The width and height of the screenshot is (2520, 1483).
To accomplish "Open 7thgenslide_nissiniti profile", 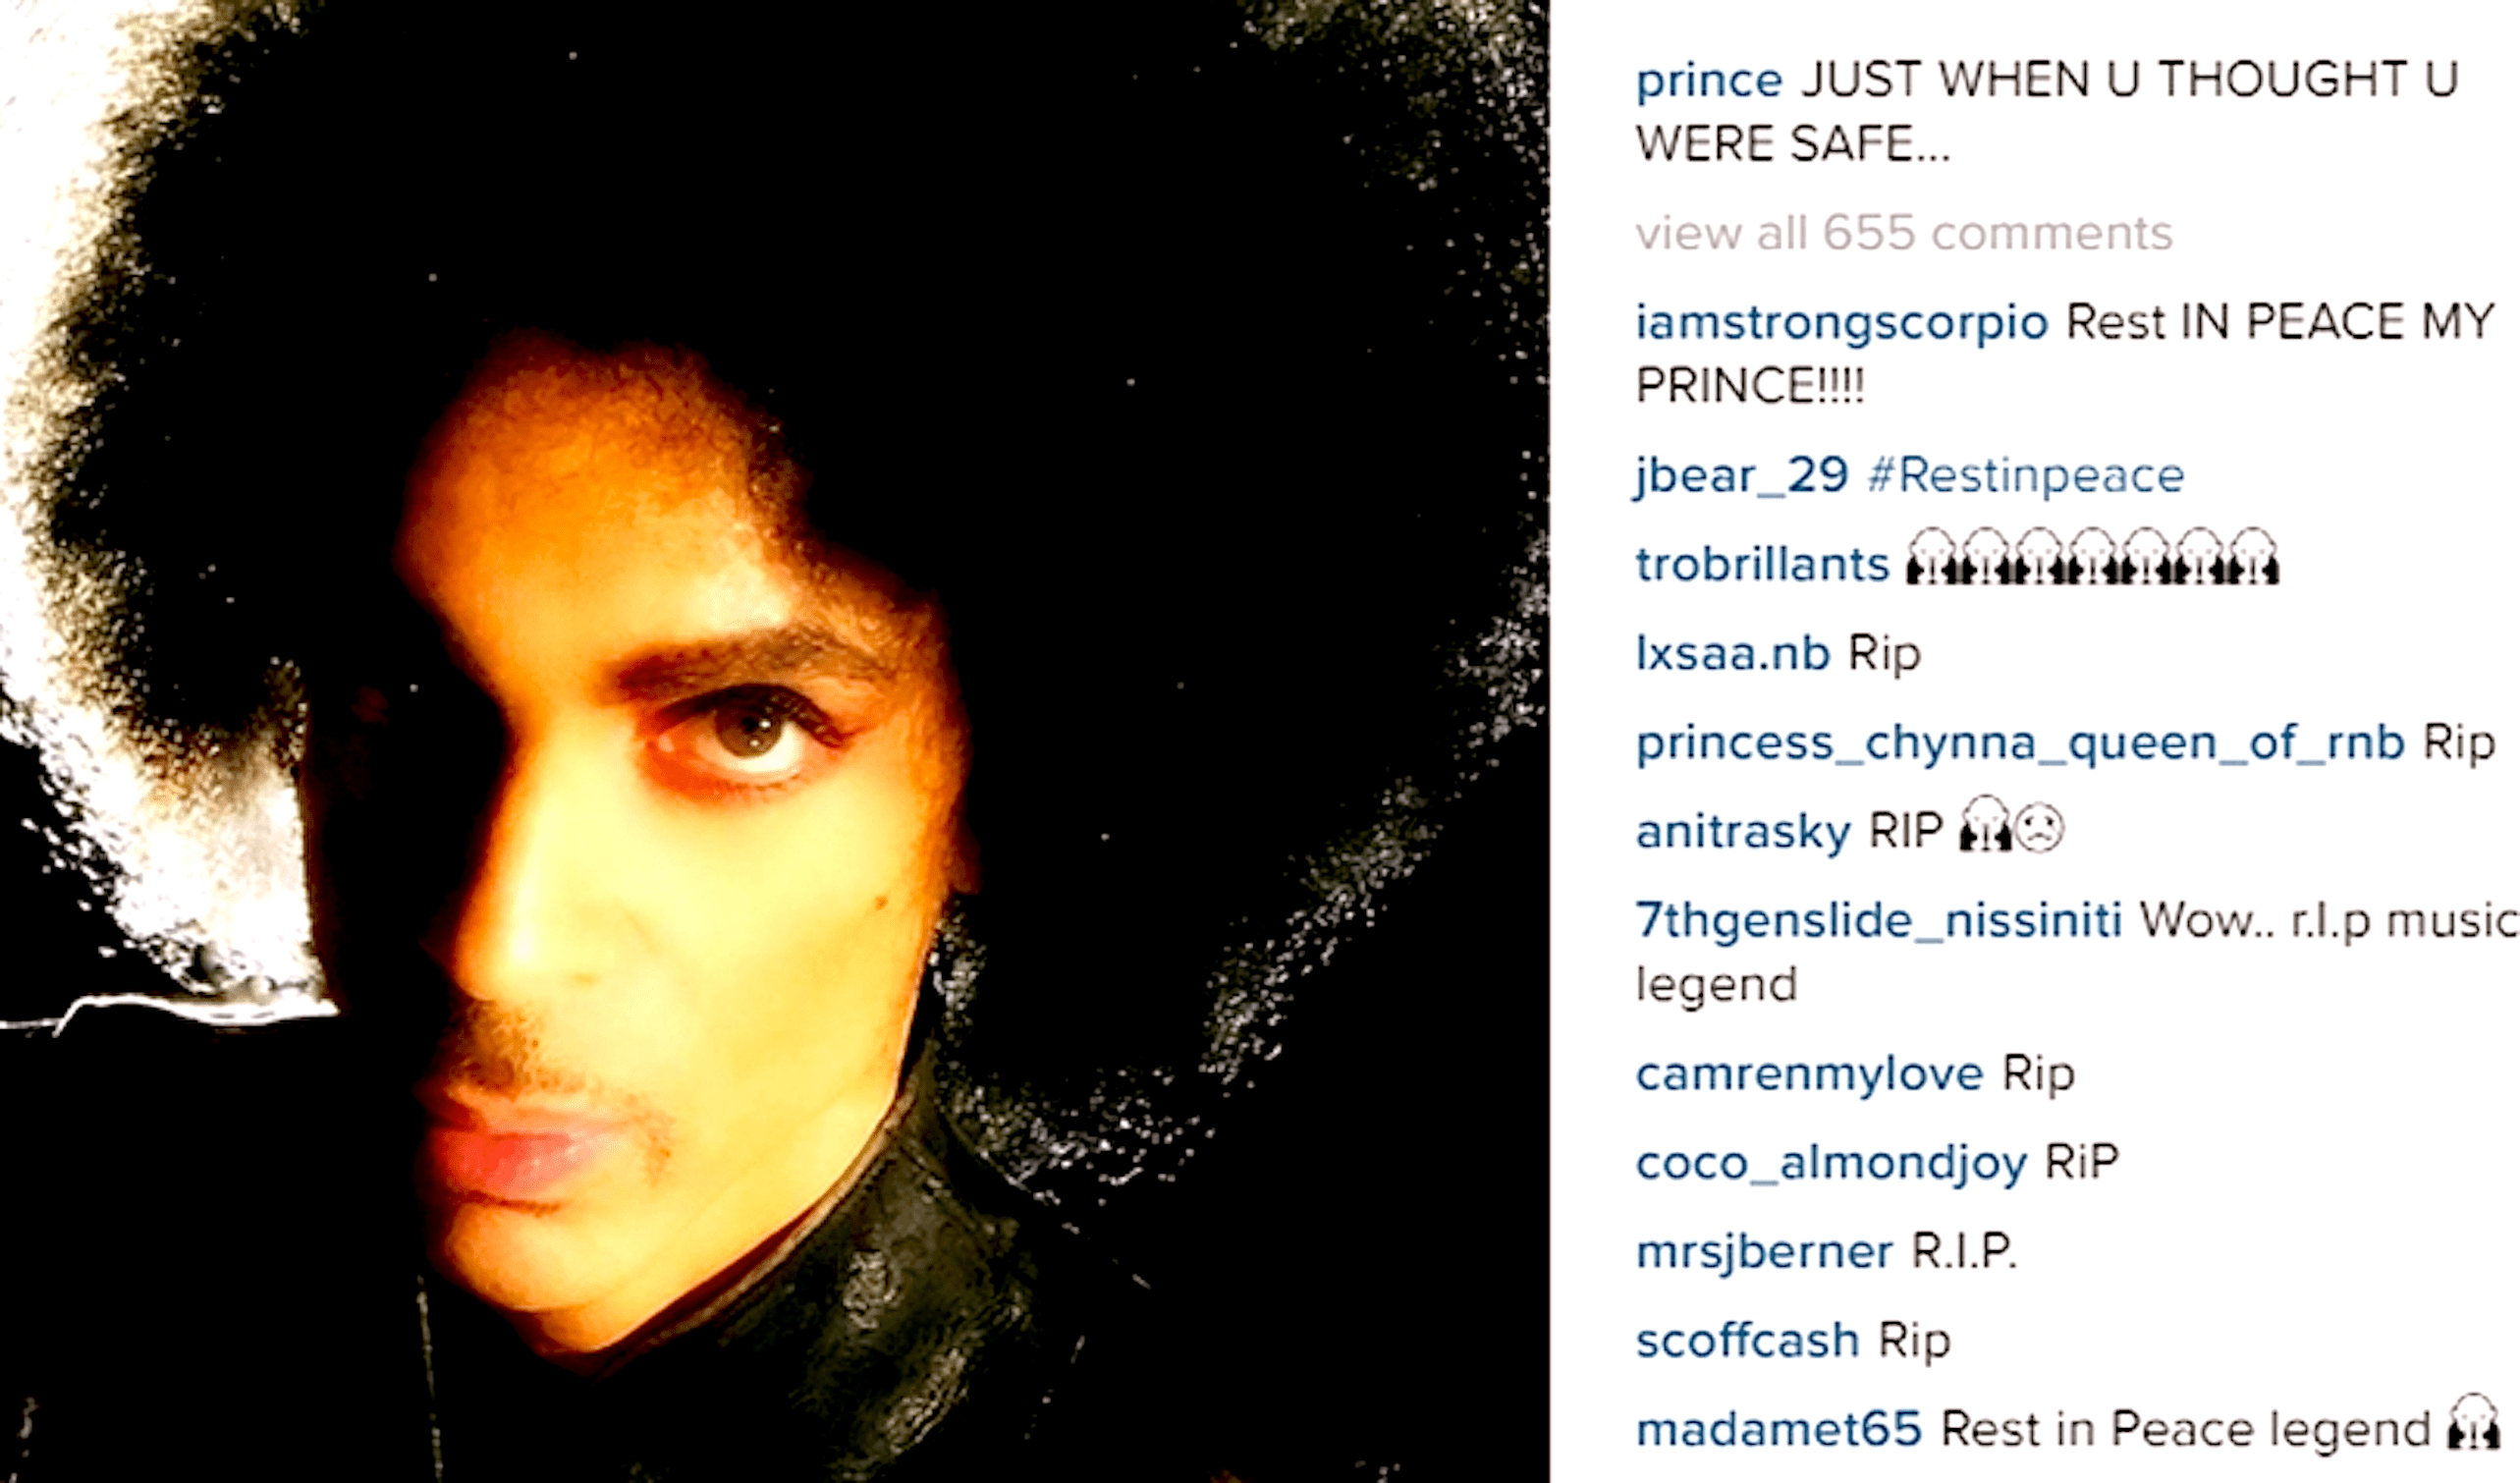I will point(1878,921).
